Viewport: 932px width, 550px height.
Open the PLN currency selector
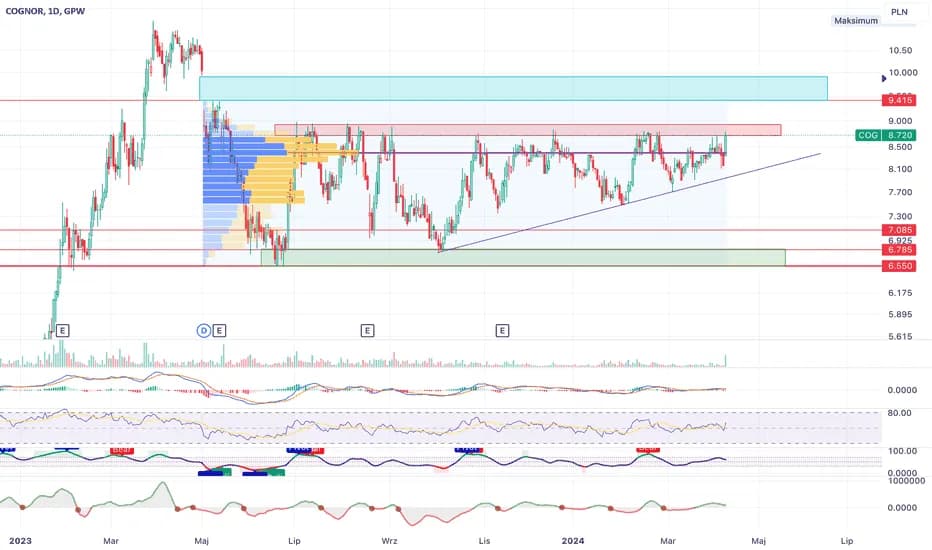[900, 14]
